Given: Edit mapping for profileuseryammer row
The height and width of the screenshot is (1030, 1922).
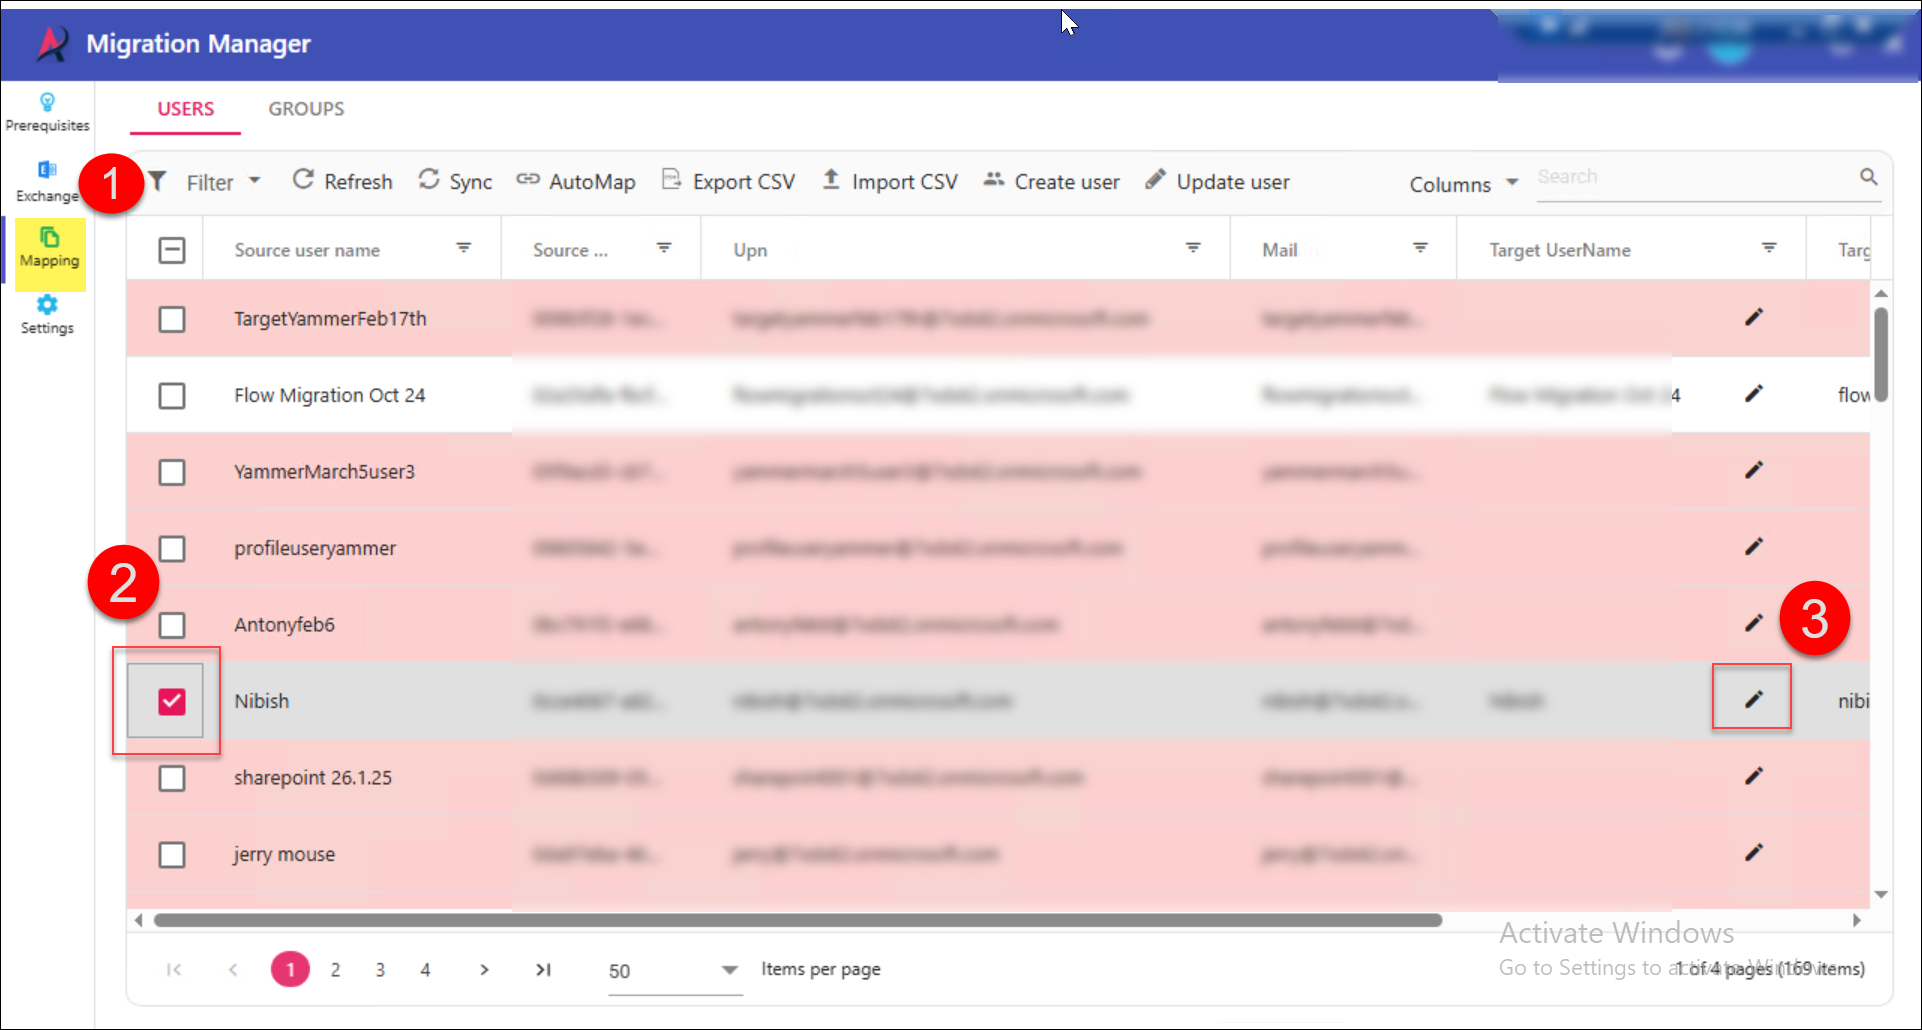Looking at the screenshot, I should click(1753, 547).
